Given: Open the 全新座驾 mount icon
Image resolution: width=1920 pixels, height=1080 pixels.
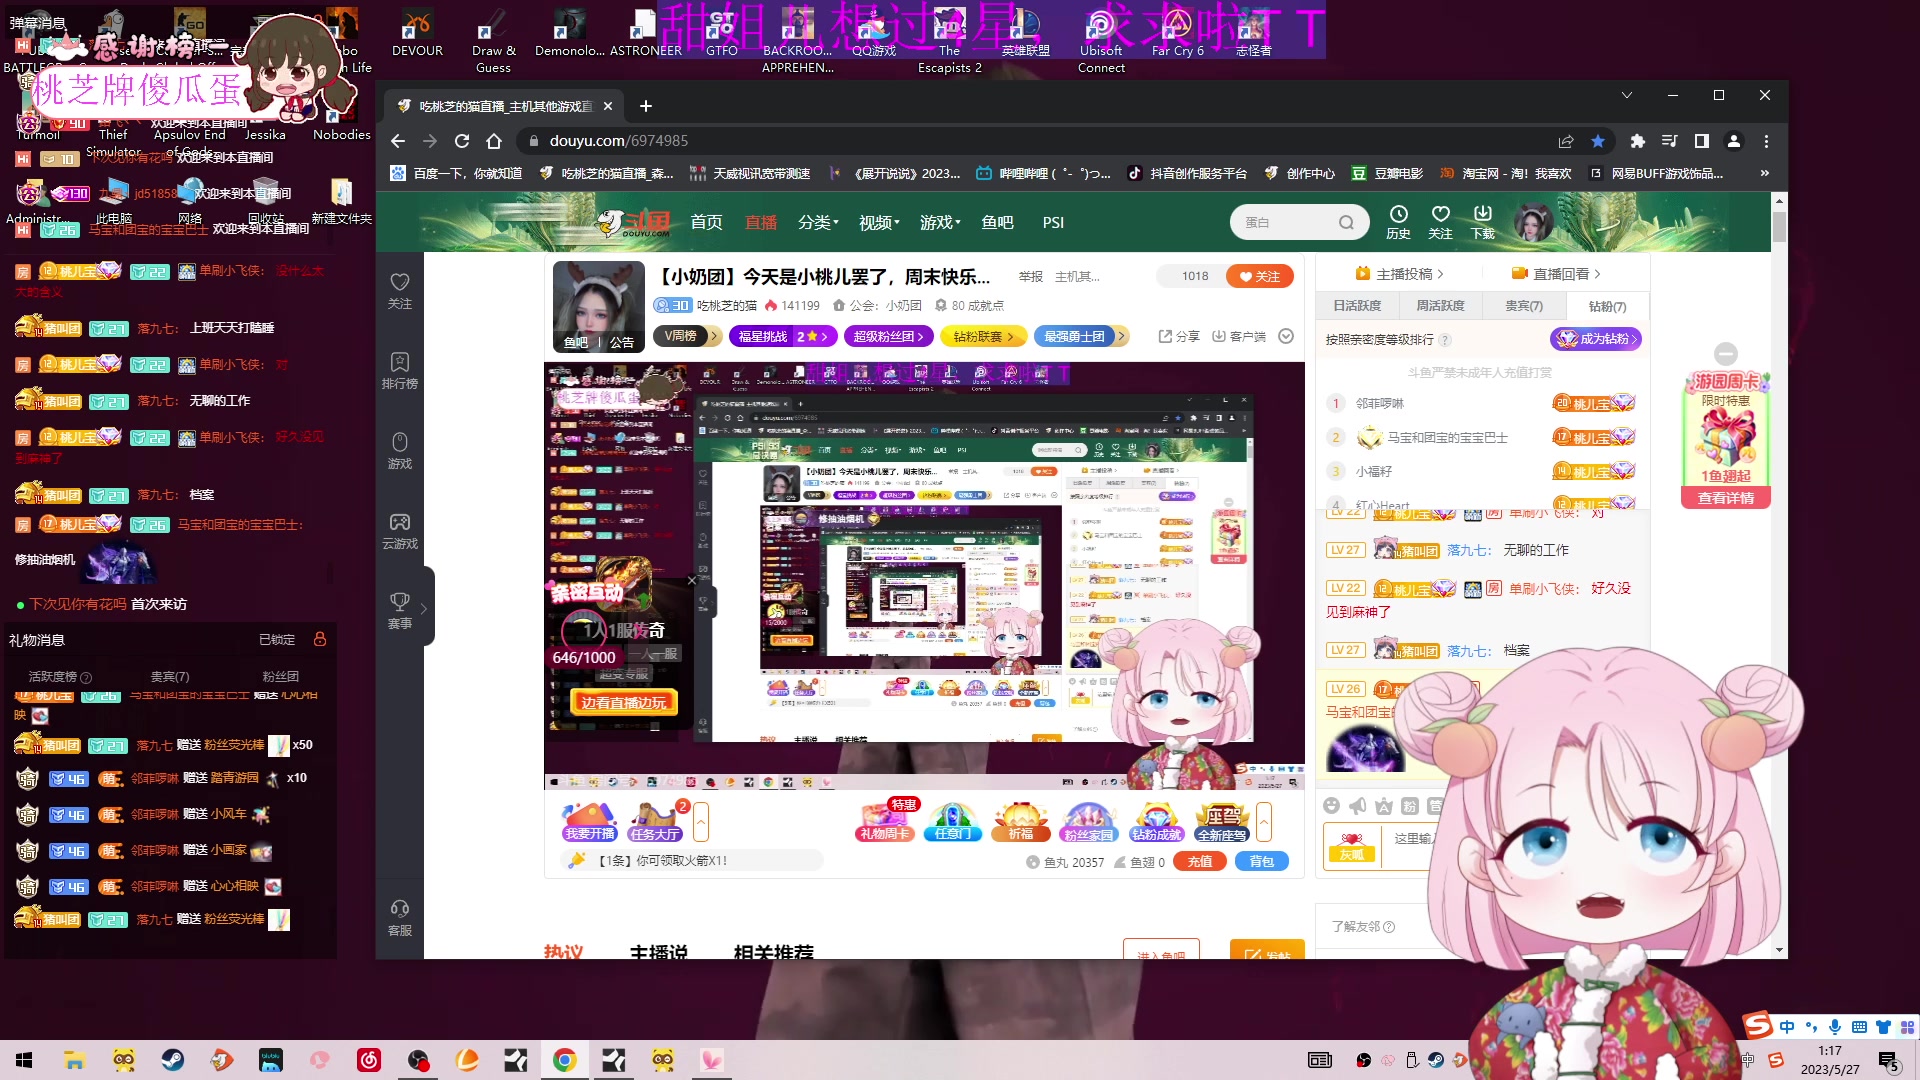Looking at the screenshot, I should coord(1222,821).
